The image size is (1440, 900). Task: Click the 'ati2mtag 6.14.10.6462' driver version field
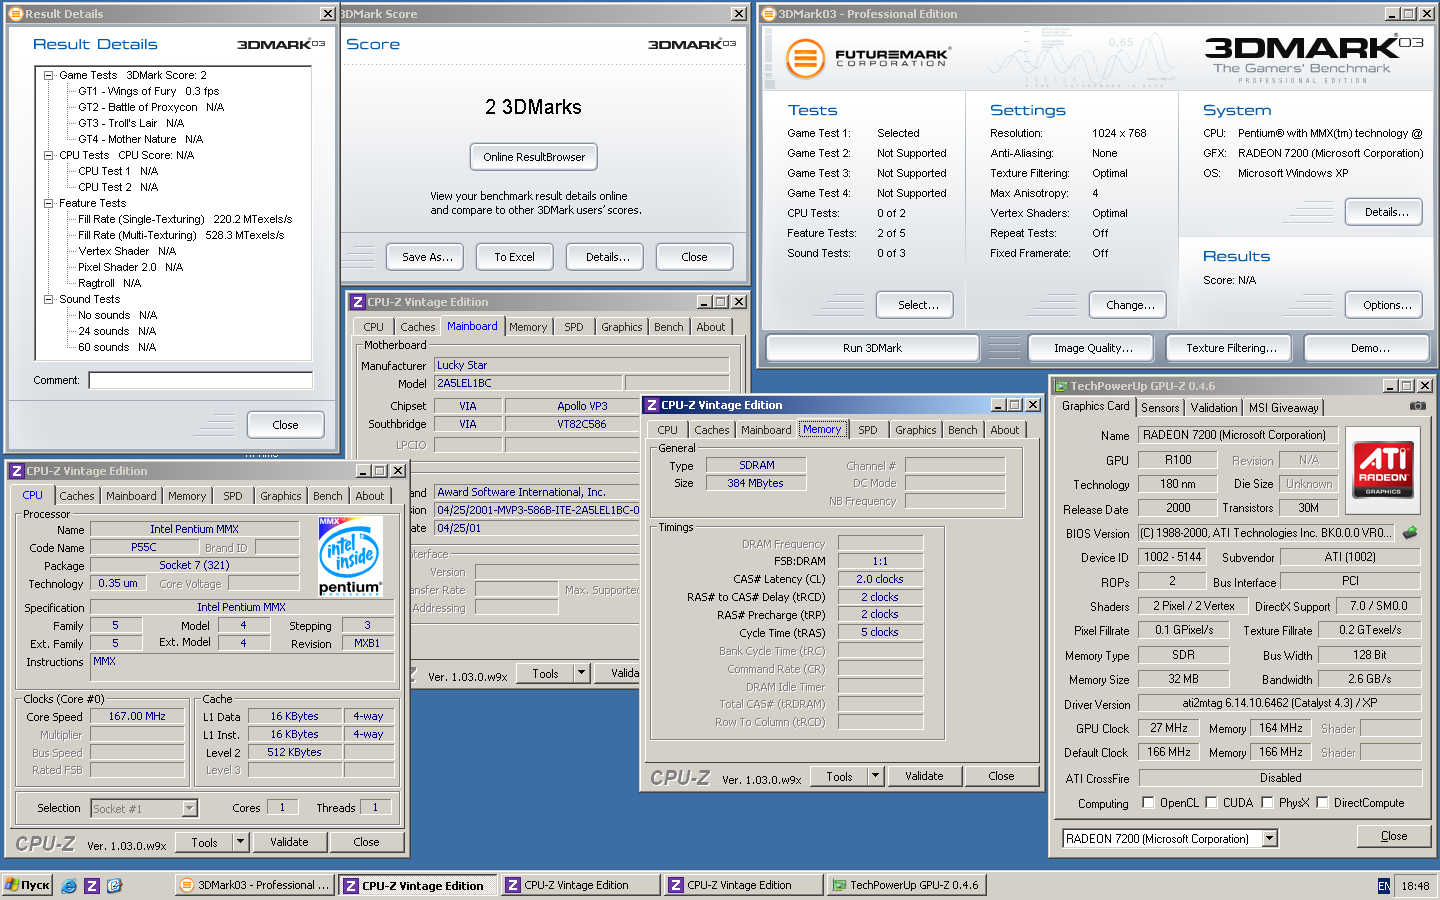pos(1279,703)
